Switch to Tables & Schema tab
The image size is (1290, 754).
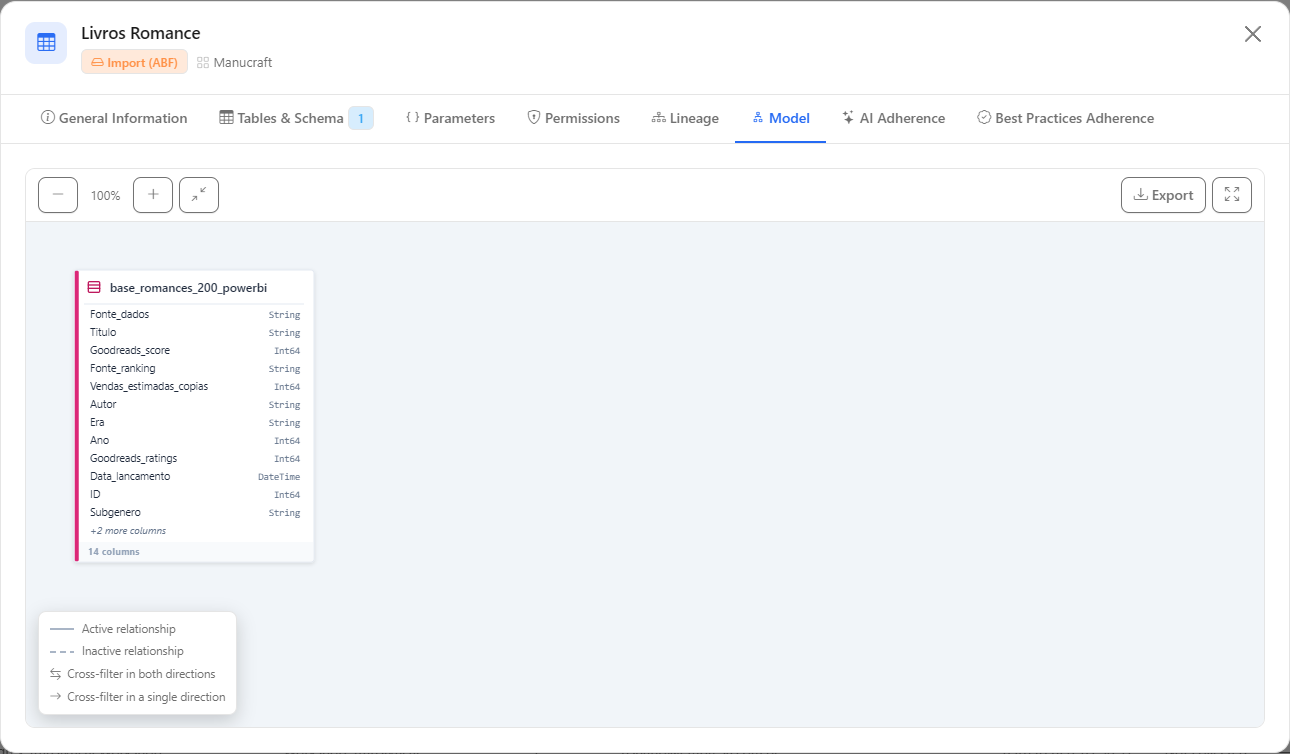296,118
